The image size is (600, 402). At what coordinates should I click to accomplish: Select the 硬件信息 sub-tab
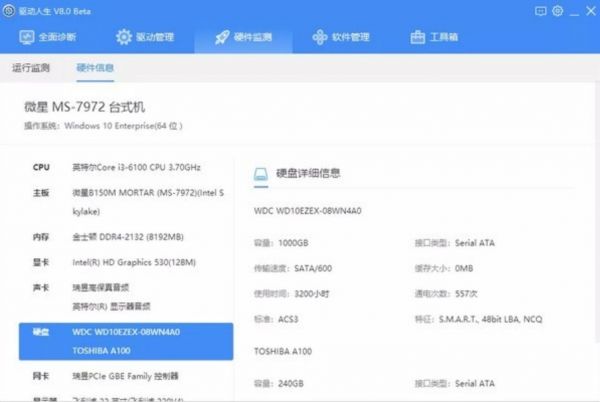(x=95, y=68)
